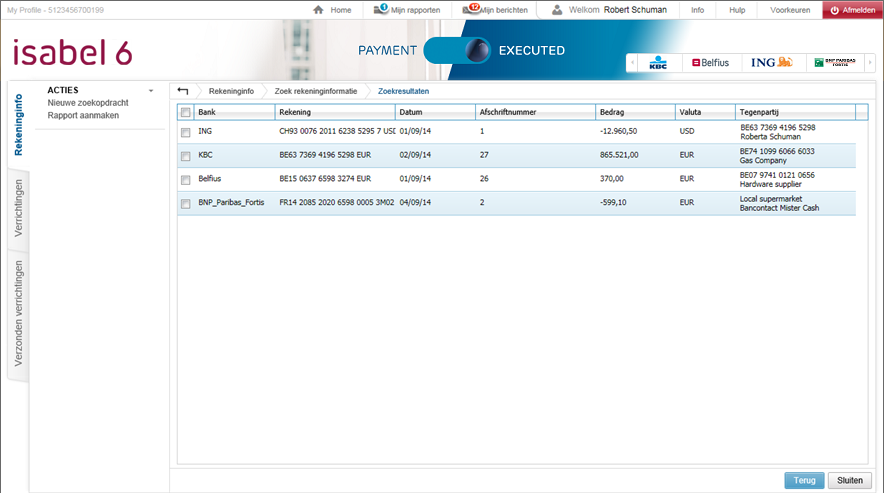The image size is (884, 493).
Task: Click the BNP Paribas Fortis logo
Action: coord(834,63)
